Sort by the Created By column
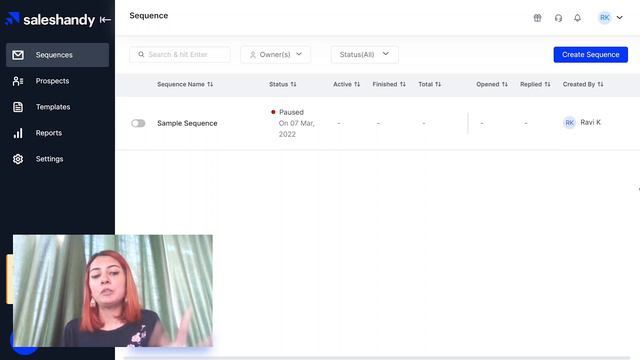 click(x=583, y=84)
